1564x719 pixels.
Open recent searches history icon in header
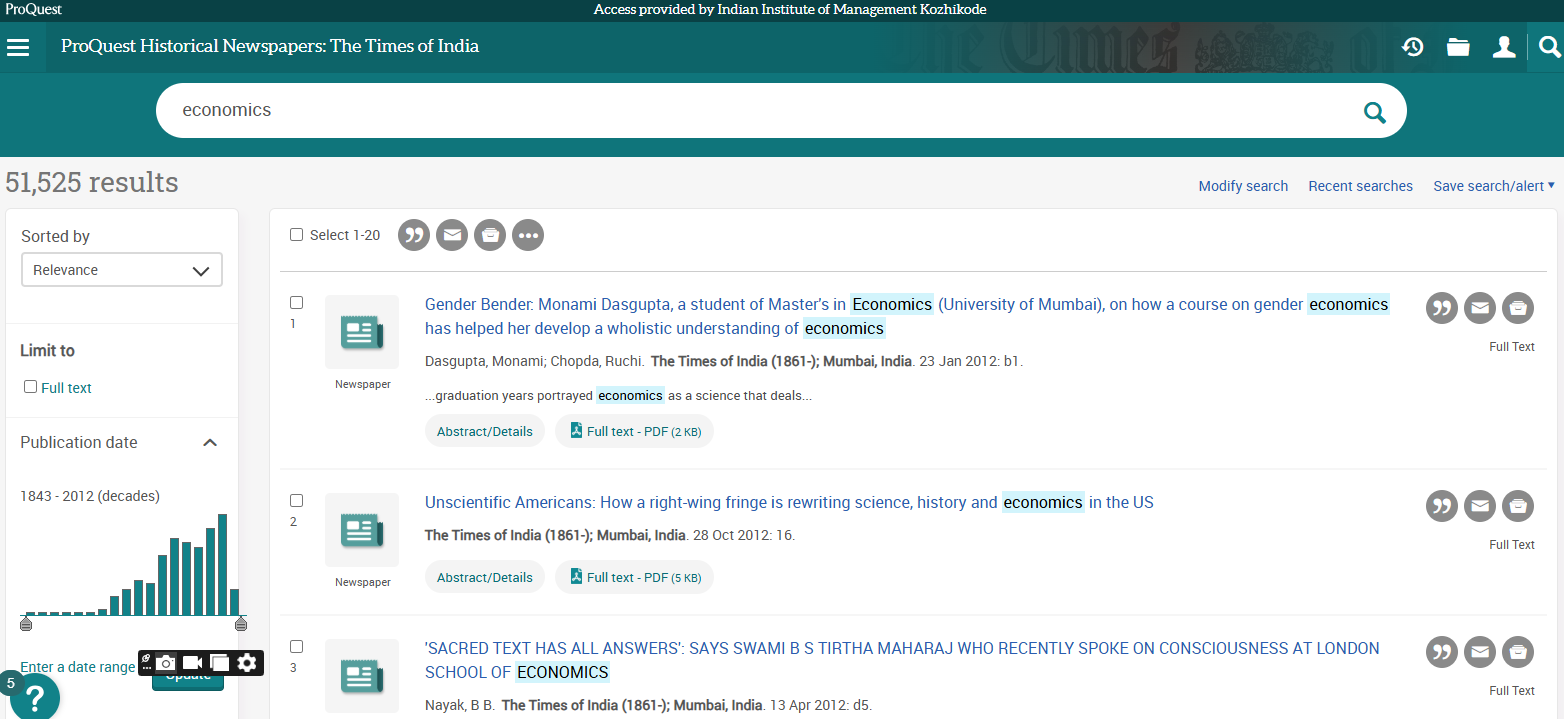[x=1412, y=47]
